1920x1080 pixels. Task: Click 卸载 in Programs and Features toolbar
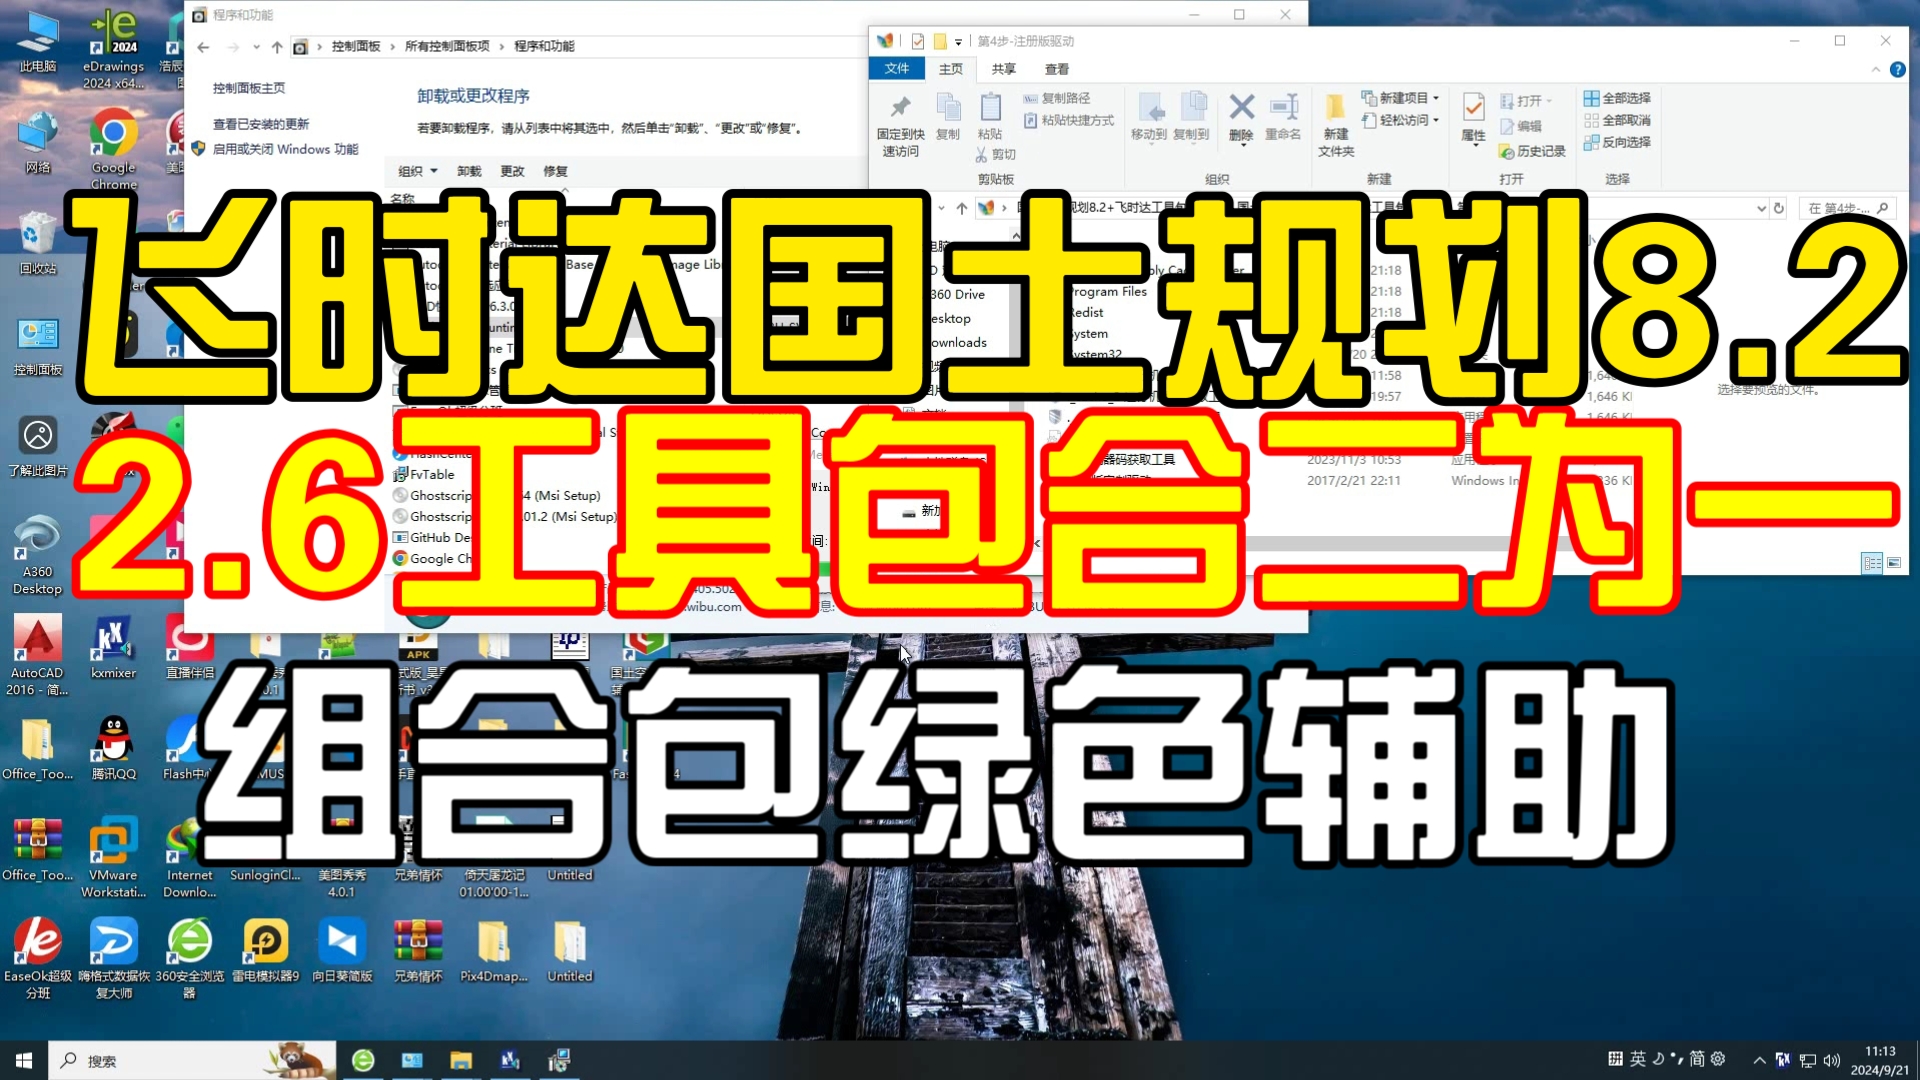tap(469, 171)
